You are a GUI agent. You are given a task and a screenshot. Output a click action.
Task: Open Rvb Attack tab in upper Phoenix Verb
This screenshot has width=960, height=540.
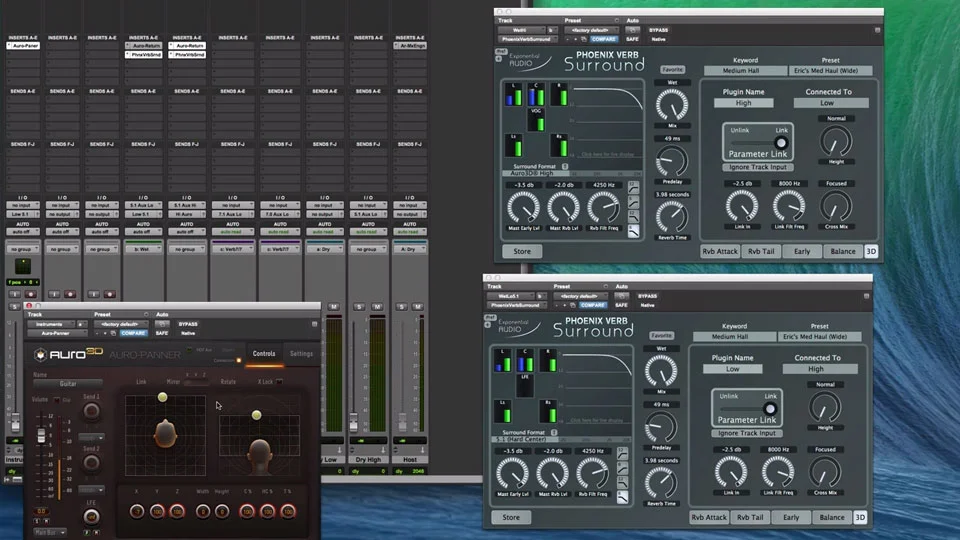click(720, 251)
